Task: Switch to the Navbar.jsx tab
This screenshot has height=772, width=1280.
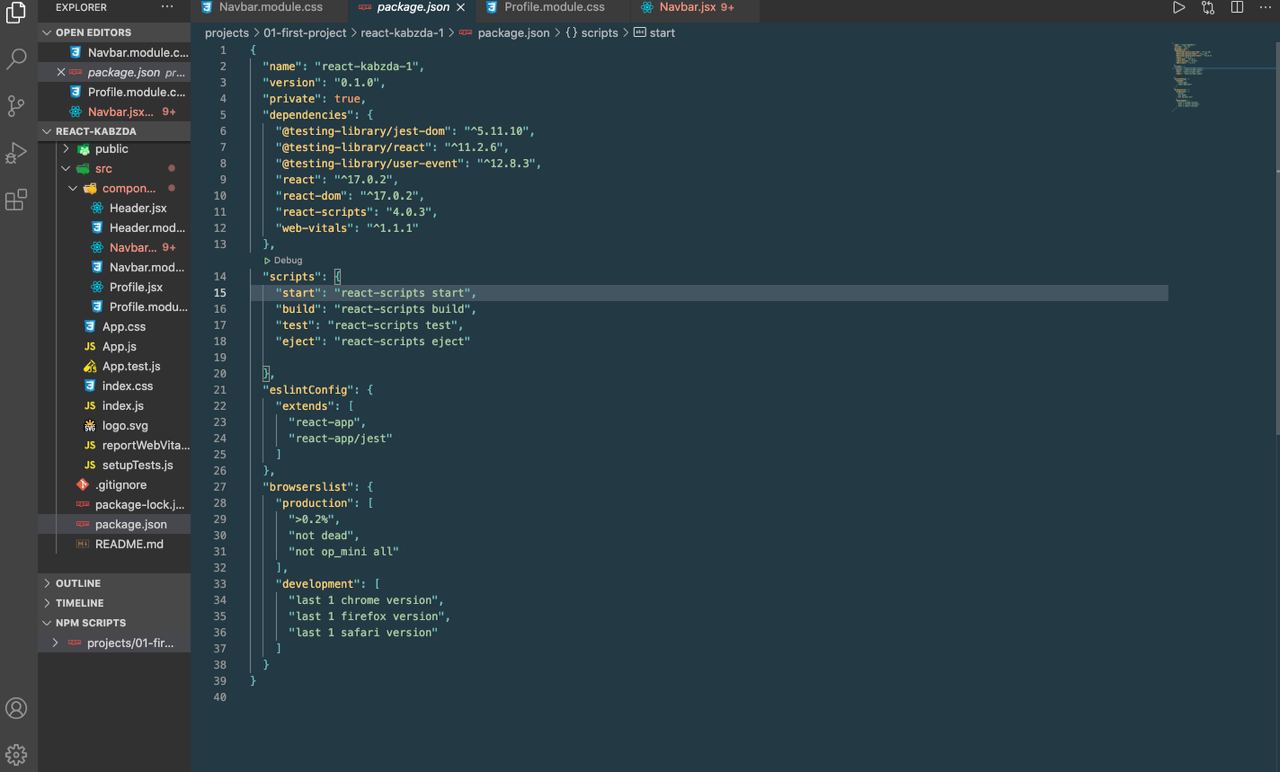Action: pos(687,8)
